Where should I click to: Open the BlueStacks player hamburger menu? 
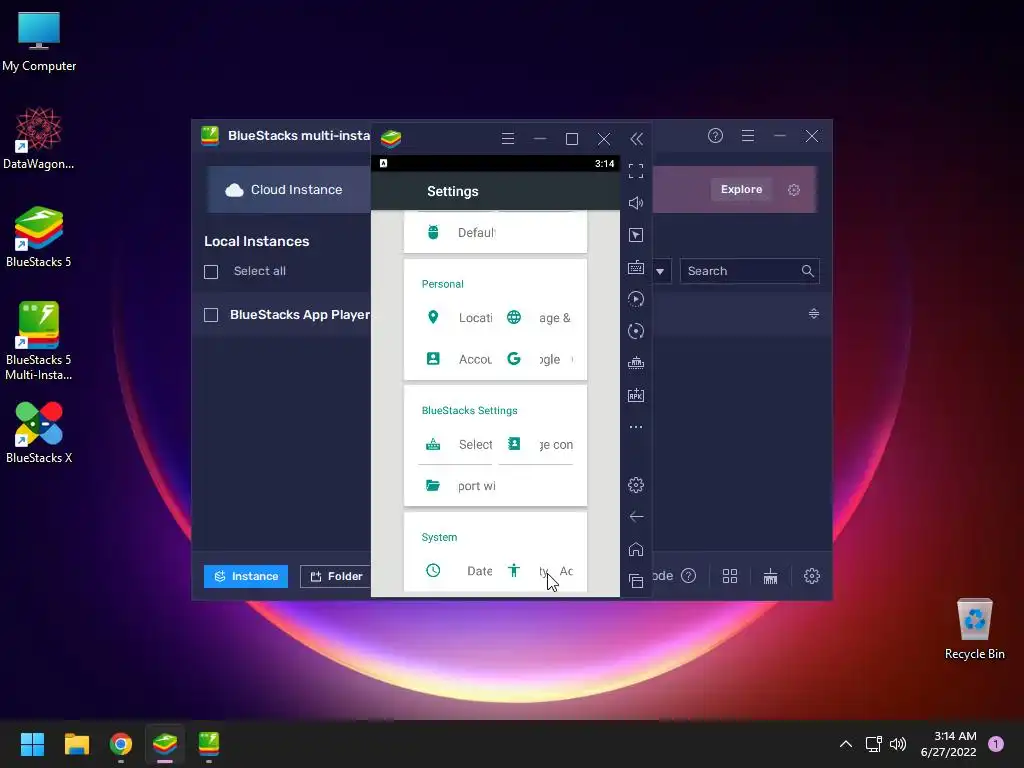507,138
